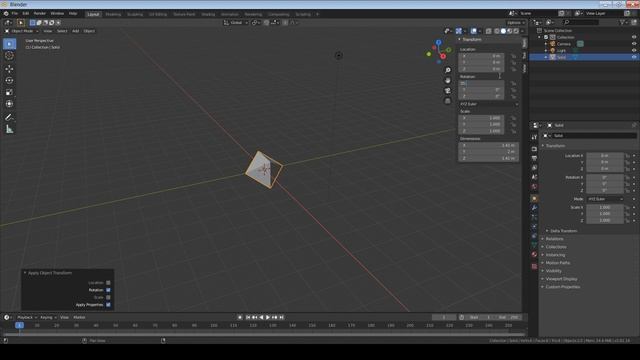Open the timeline Keying popover

48,317
